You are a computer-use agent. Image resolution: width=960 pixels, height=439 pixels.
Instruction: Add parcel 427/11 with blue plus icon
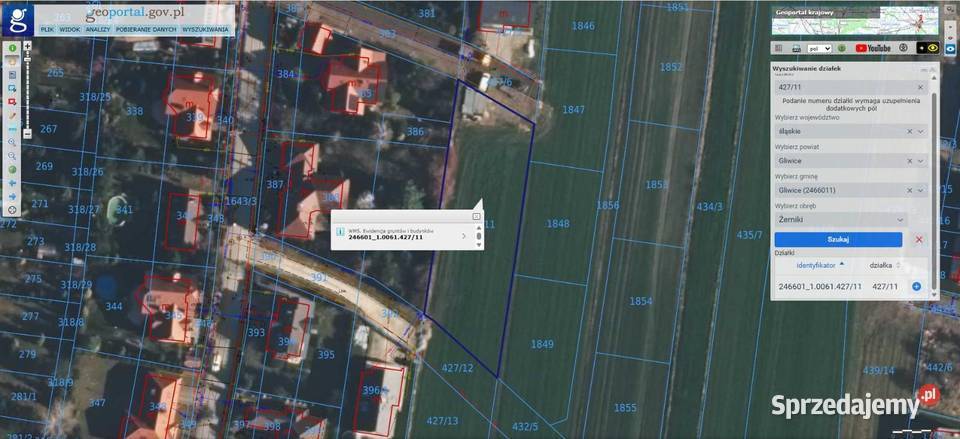click(x=917, y=286)
